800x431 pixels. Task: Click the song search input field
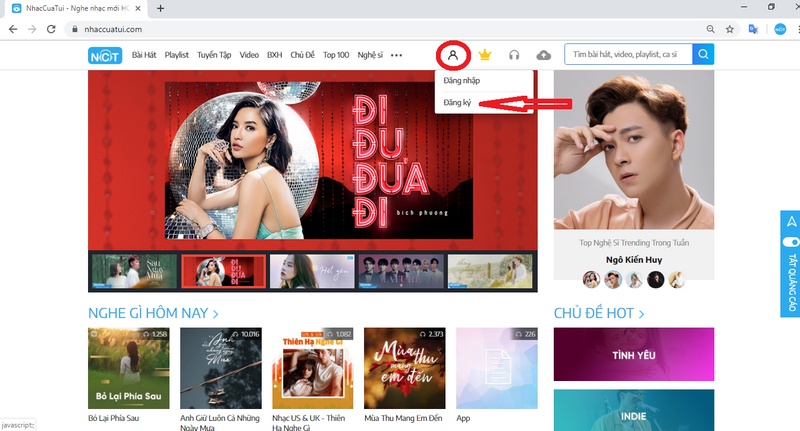click(x=628, y=54)
